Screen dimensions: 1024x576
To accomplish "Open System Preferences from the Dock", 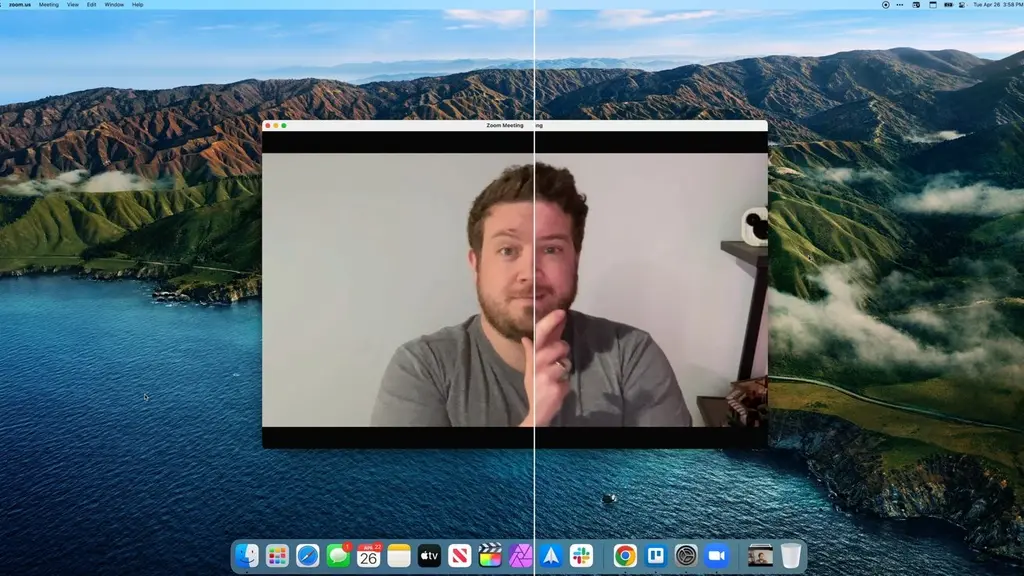I will tap(686, 556).
